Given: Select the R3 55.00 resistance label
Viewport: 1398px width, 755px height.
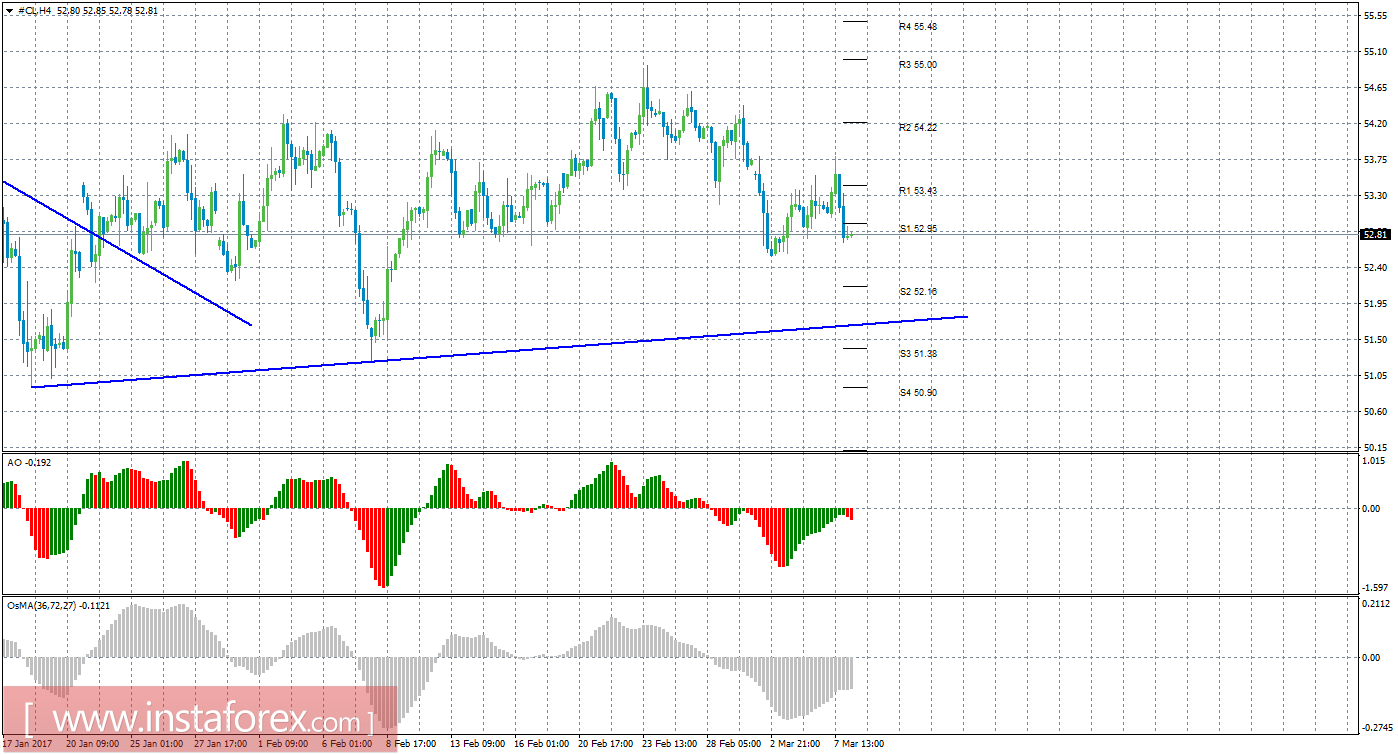Looking at the screenshot, I should point(917,65).
